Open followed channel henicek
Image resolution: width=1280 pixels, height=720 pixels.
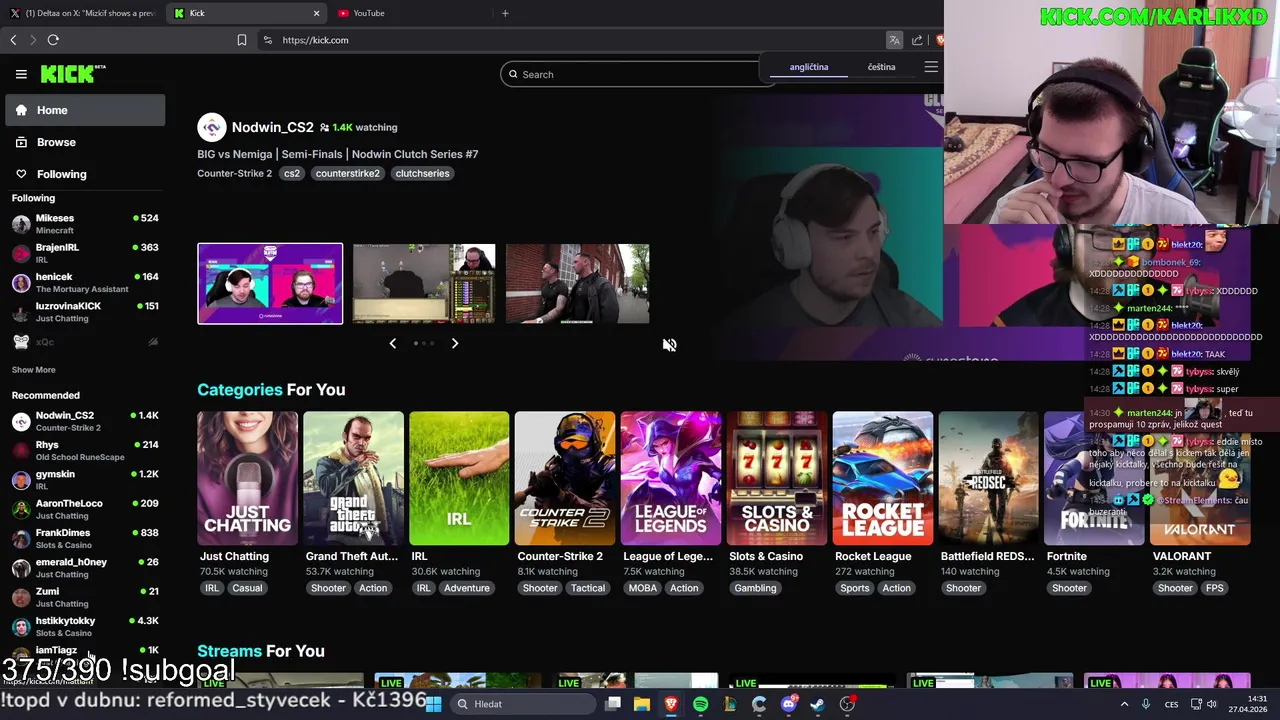(85, 282)
